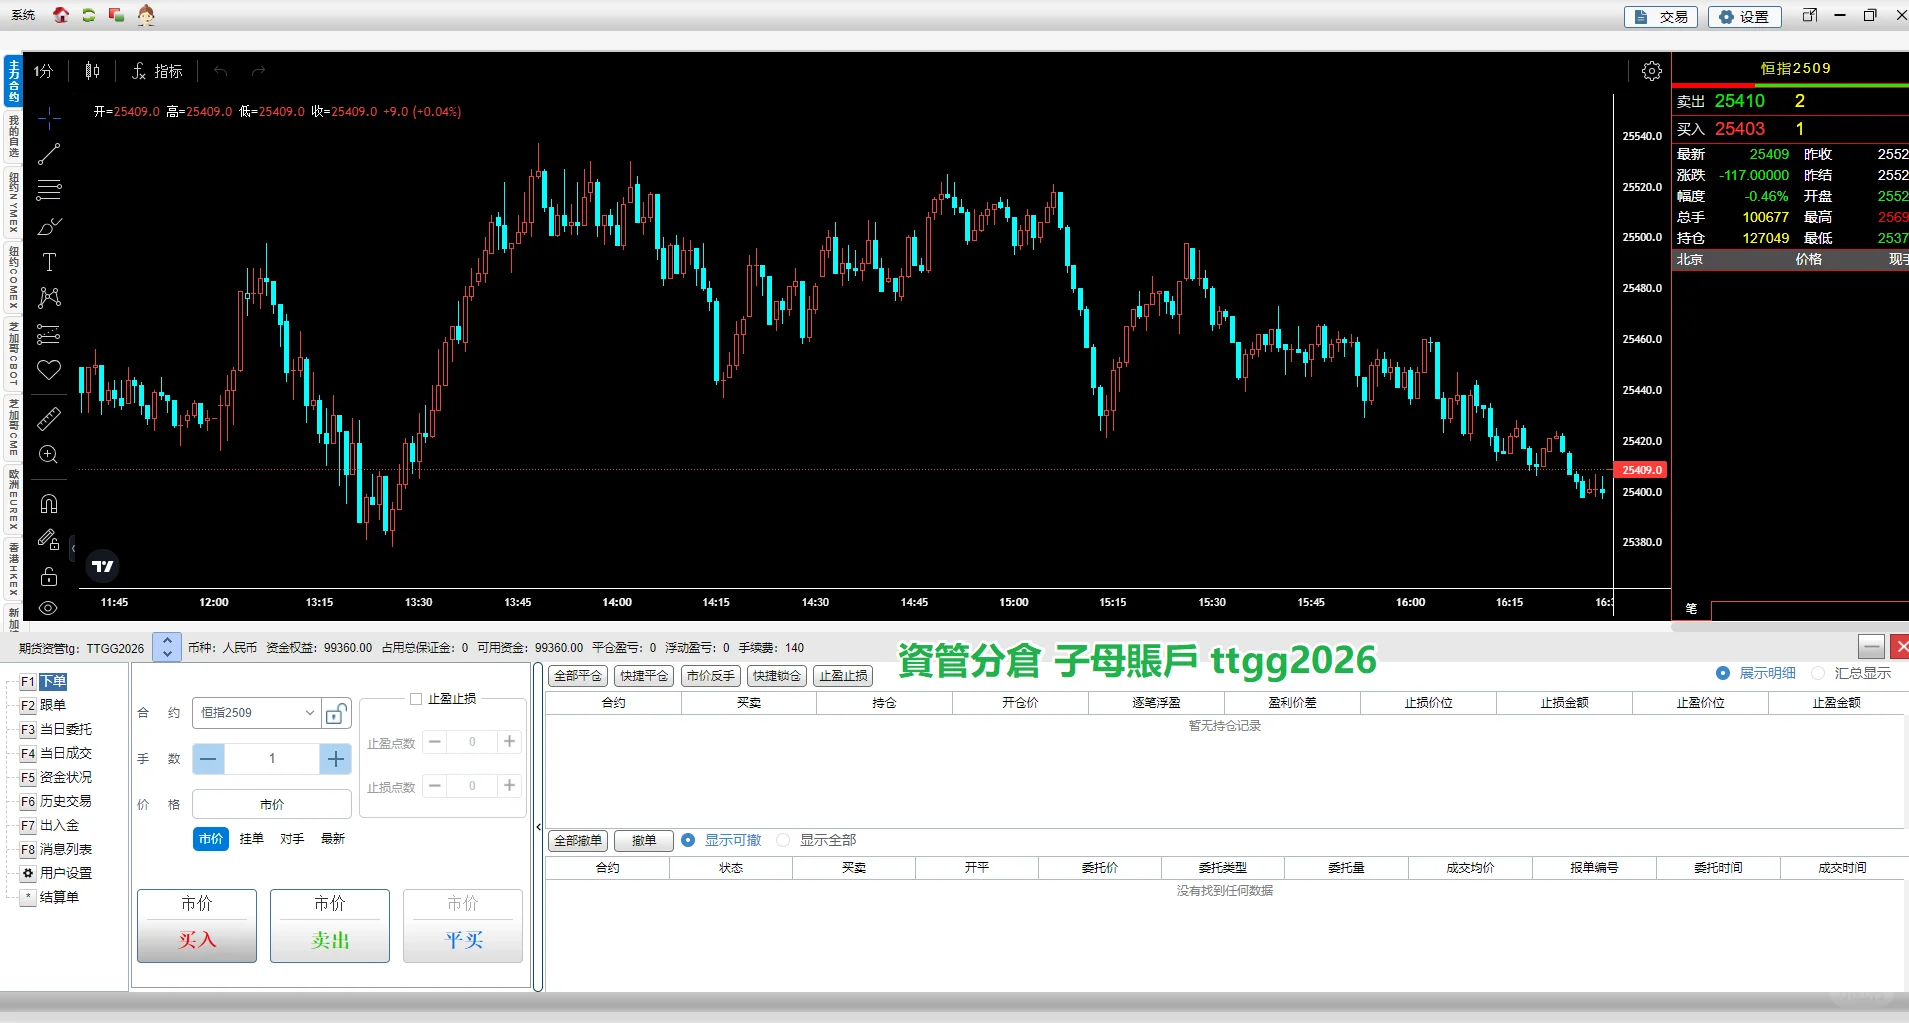
Task: Increase lot size with the plus stepper
Action: tap(334, 759)
